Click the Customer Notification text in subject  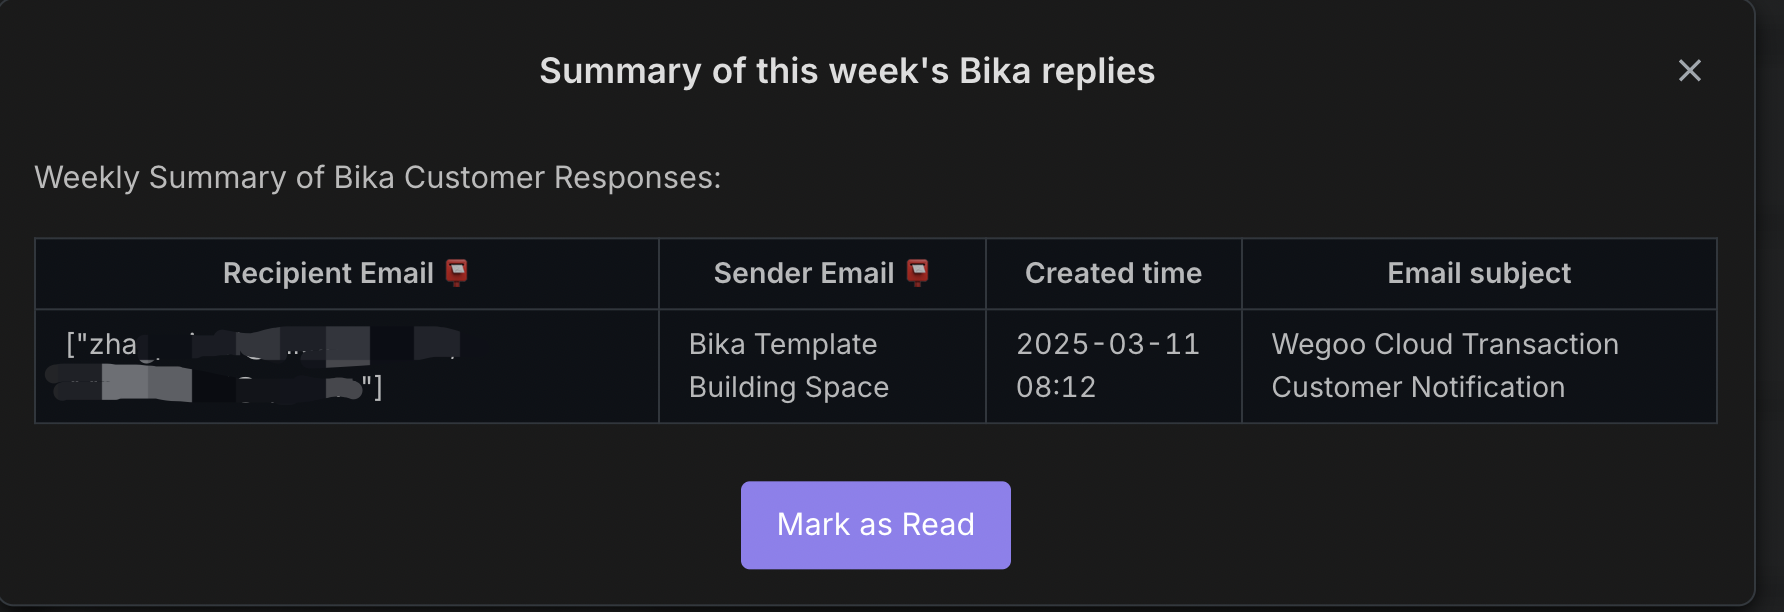[1418, 387]
